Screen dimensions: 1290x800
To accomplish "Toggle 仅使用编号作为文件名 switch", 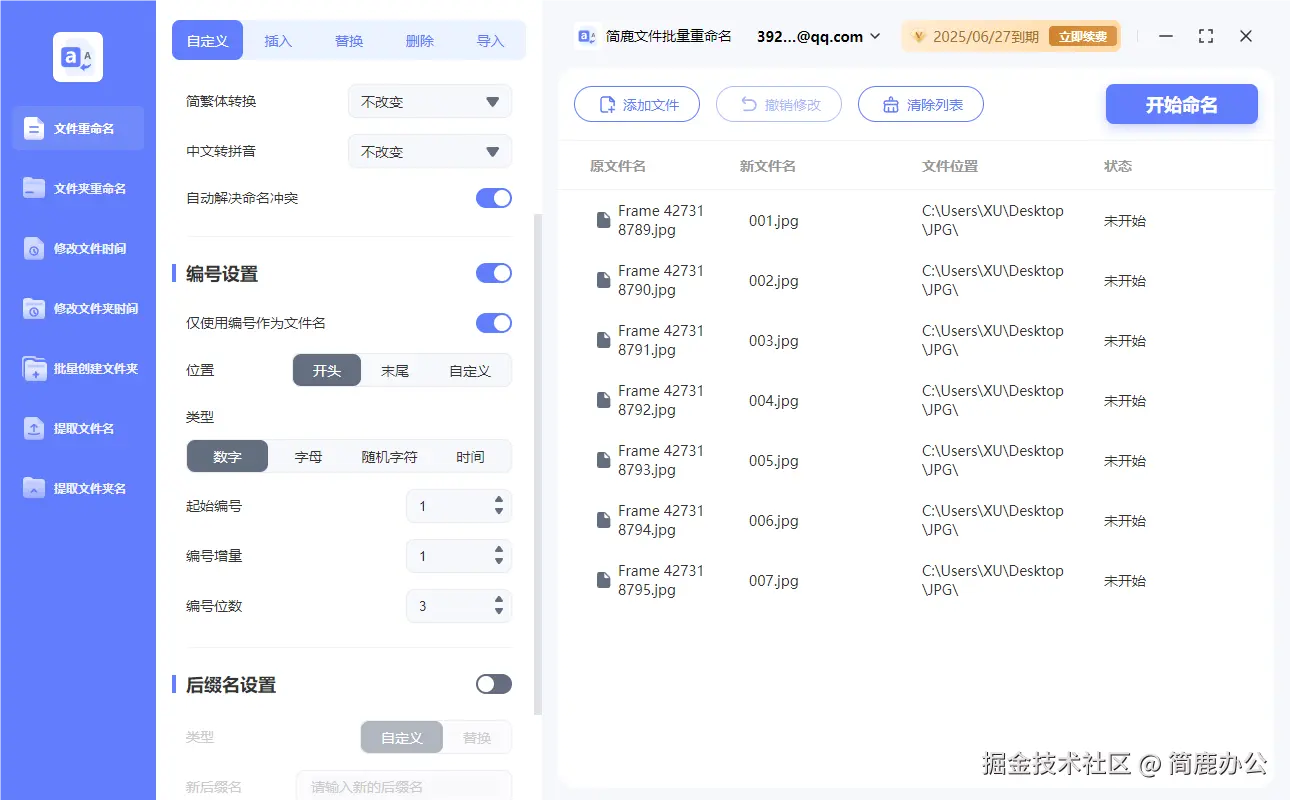I will pos(494,323).
